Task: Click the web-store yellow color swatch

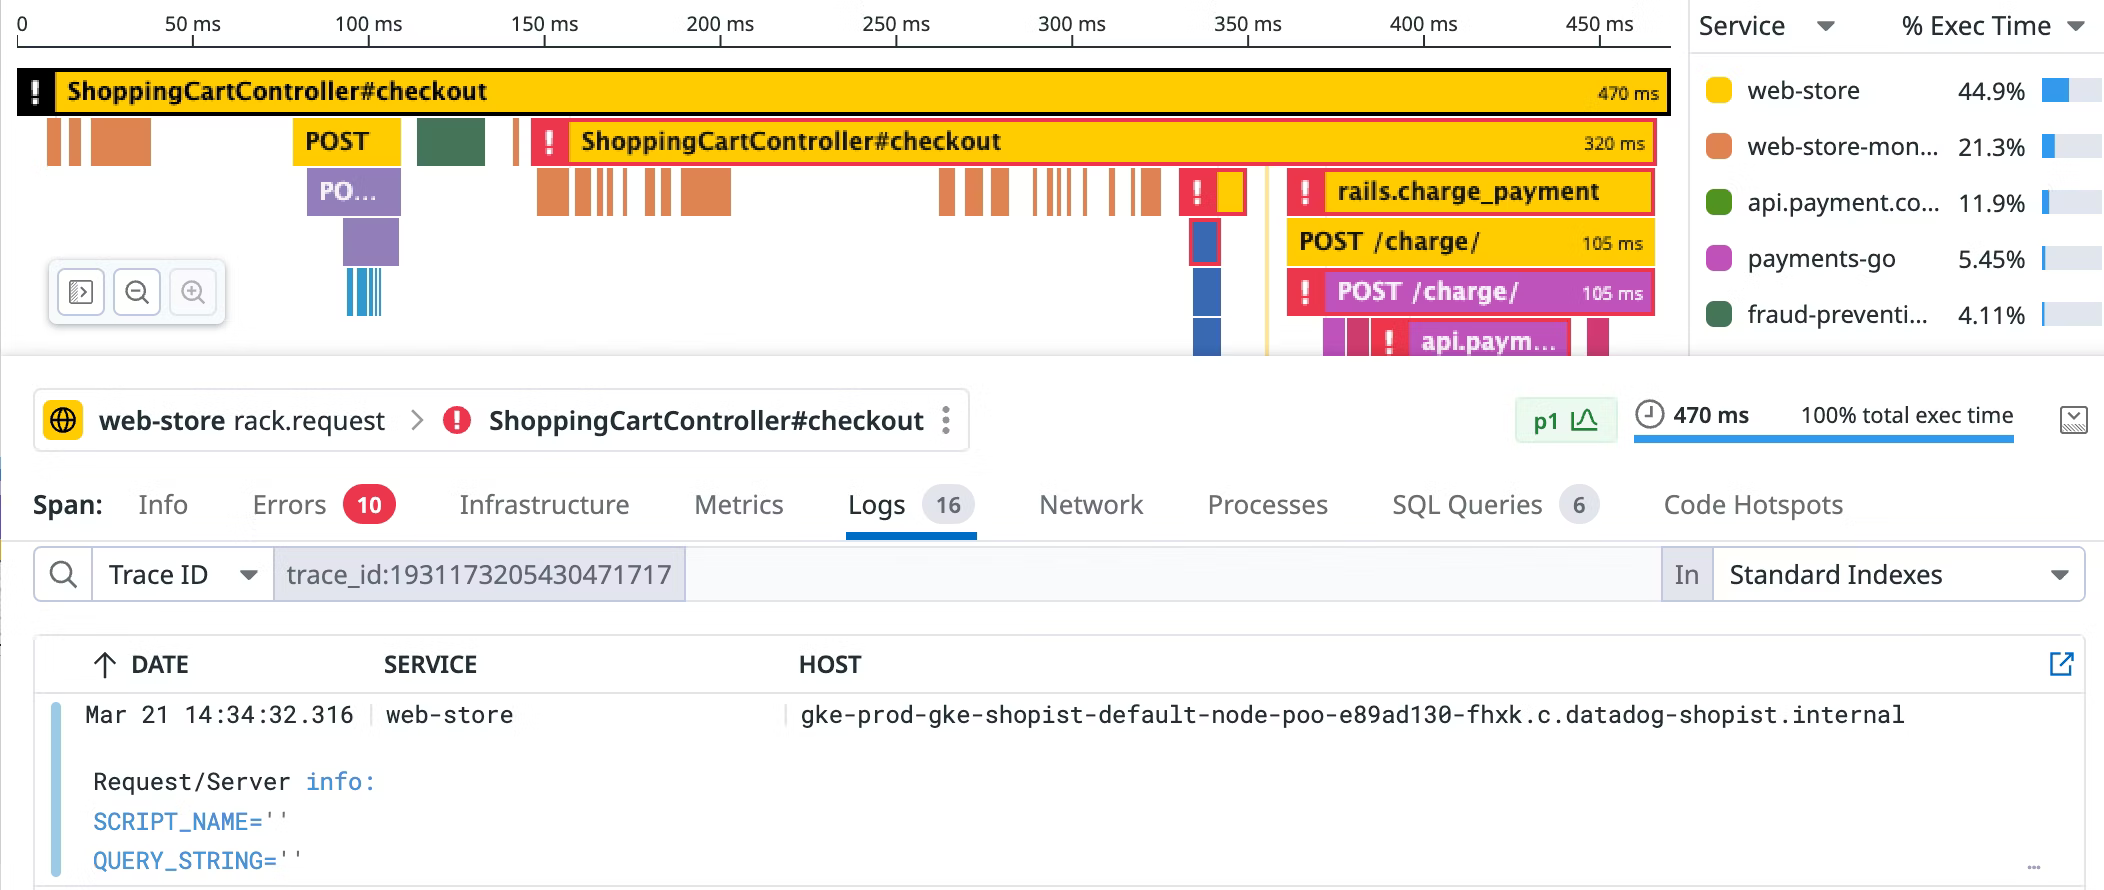Action: point(1718,91)
